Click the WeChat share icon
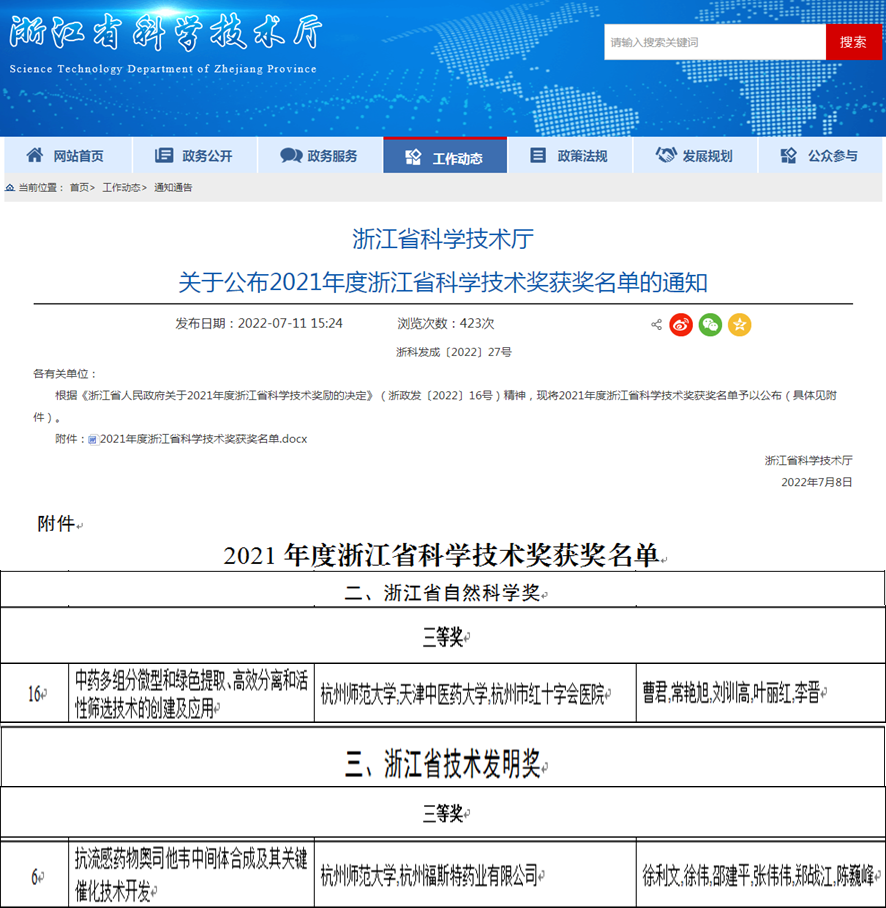This screenshot has height=908, width=886. 710,325
